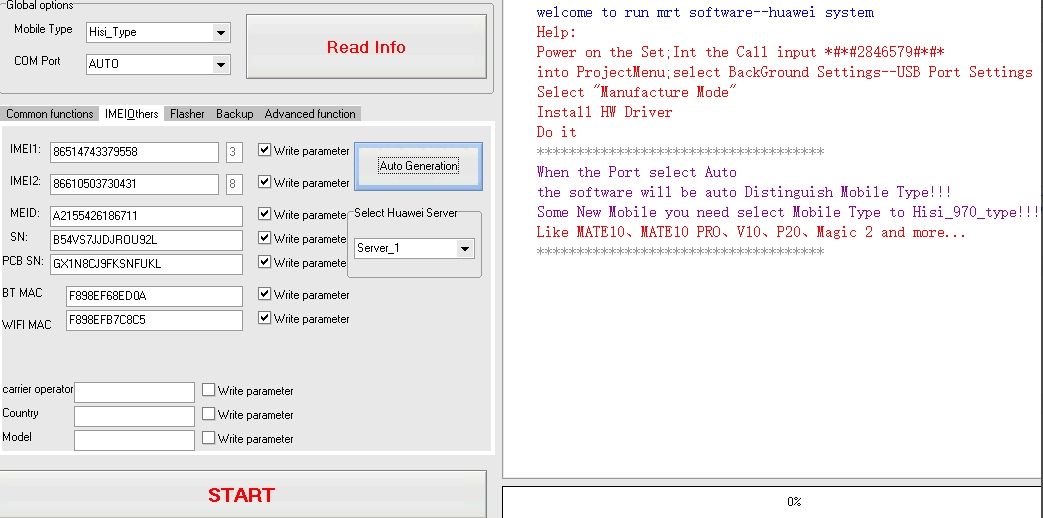Image resolution: width=1043 pixels, height=518 pixels.
Task: Open the Mobile Type dropdown
Action: click(x=220, y=32)
